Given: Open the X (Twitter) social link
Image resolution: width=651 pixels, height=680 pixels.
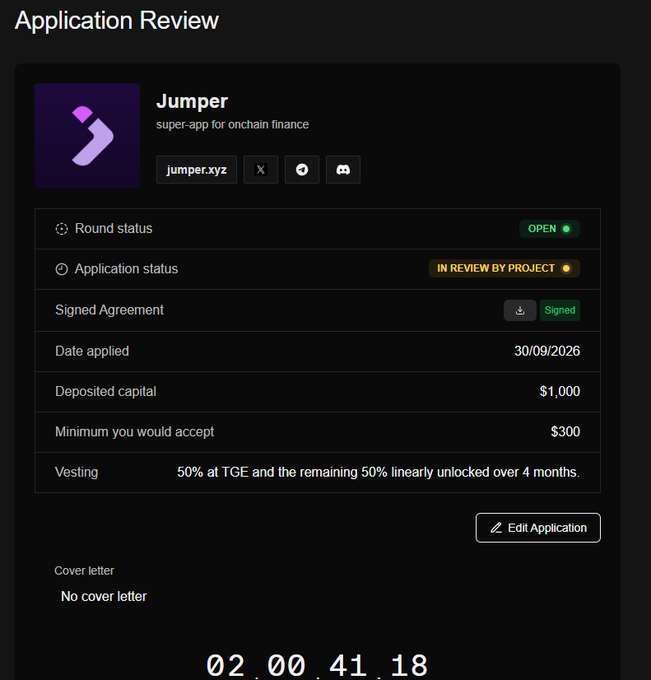Looking at the screenshot, I should (x=261, y=170).
